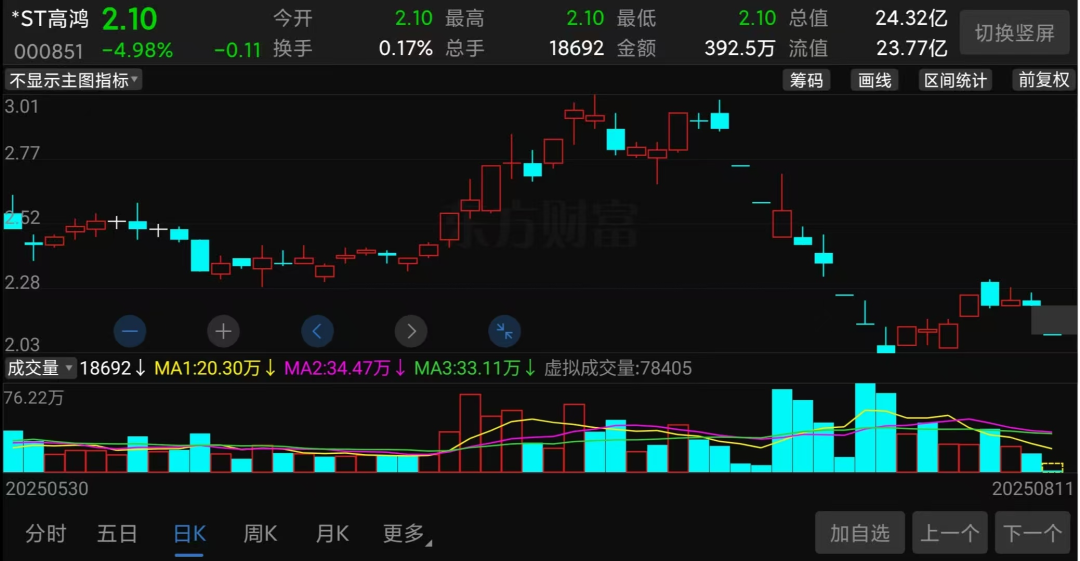Viewport: 1080px width, 561px height.
Task: Click the price change value -0.11
Action: pos(238,50)
